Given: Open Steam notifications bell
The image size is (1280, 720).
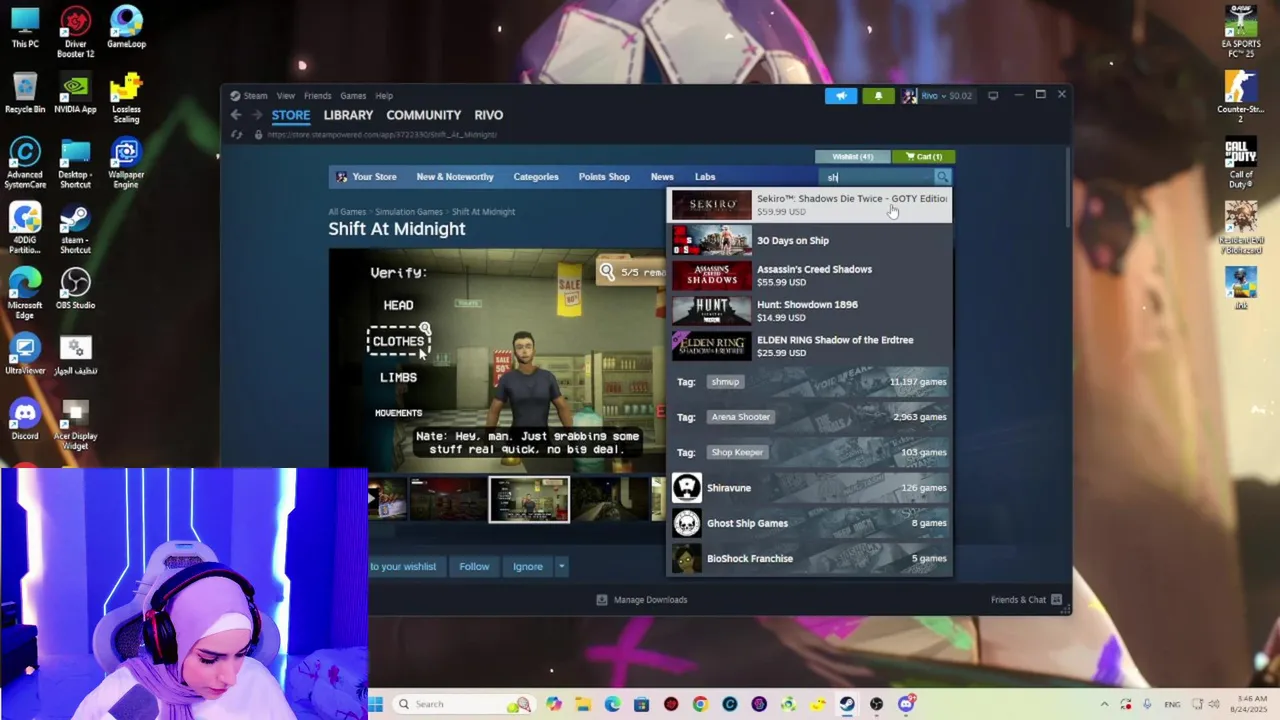Looking at the screenshot, I should [878, 96].
